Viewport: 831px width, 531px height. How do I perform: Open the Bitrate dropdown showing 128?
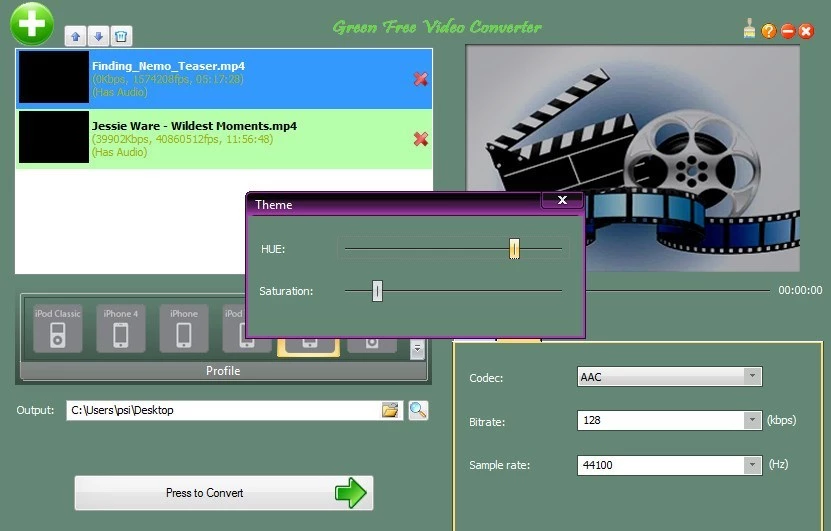[x=751, y=421]
